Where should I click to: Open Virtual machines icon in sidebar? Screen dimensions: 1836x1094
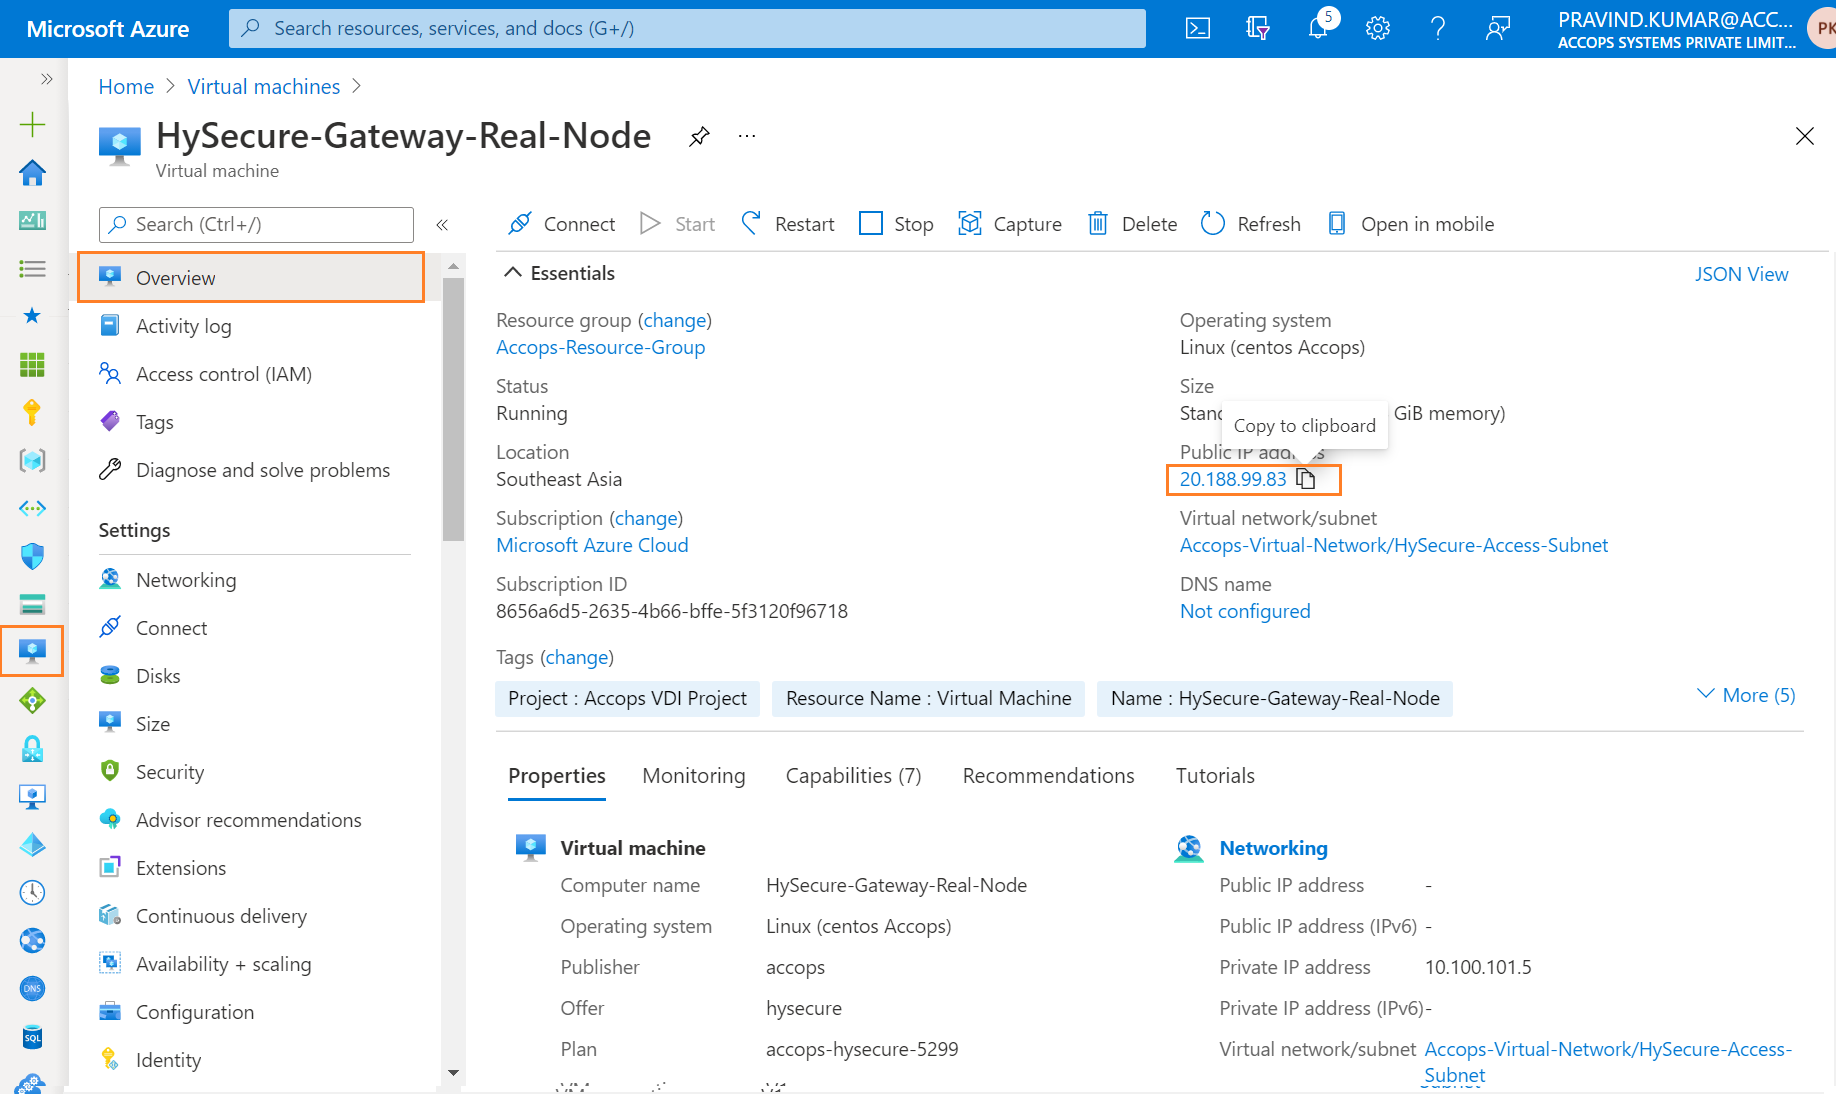32,651
